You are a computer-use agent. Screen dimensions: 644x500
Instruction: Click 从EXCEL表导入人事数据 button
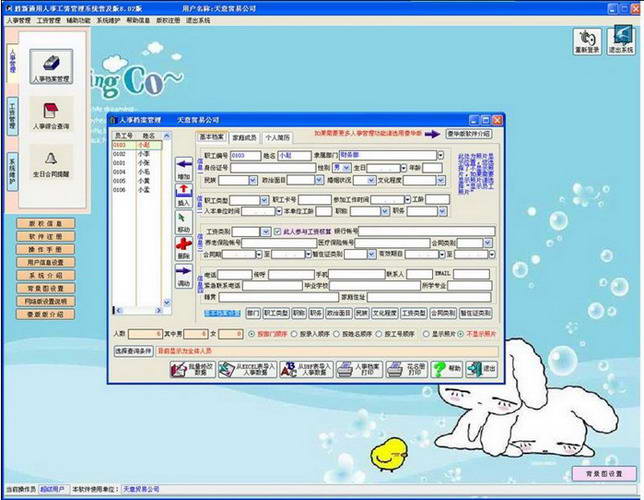click(247, 369)
